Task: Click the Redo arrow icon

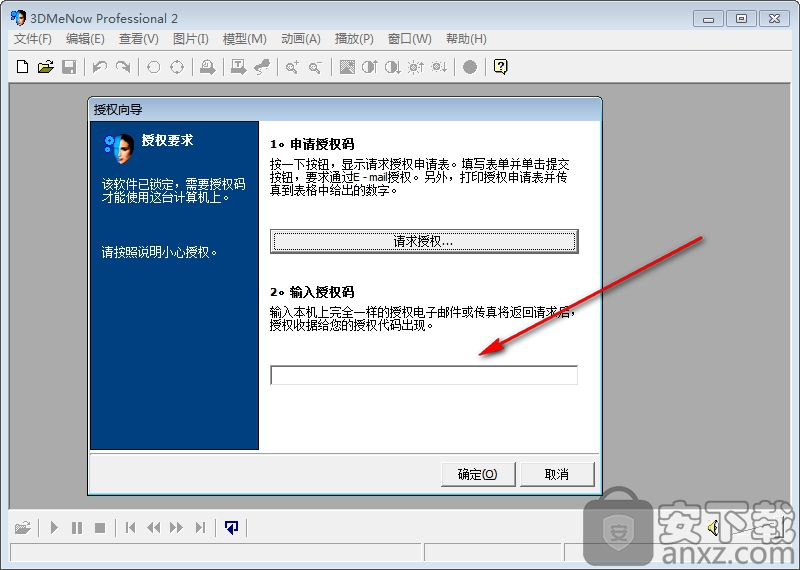Action: point(123,67)
